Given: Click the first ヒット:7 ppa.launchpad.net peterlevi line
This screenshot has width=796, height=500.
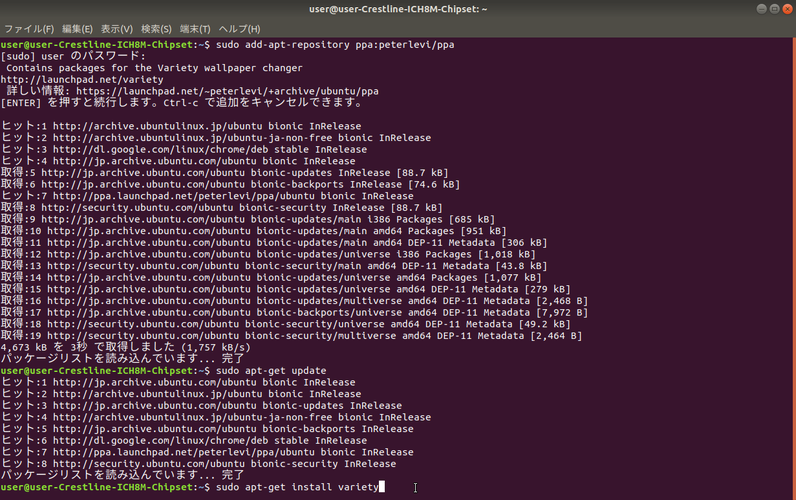Looking at the screenshot, I should click(207, 196).
